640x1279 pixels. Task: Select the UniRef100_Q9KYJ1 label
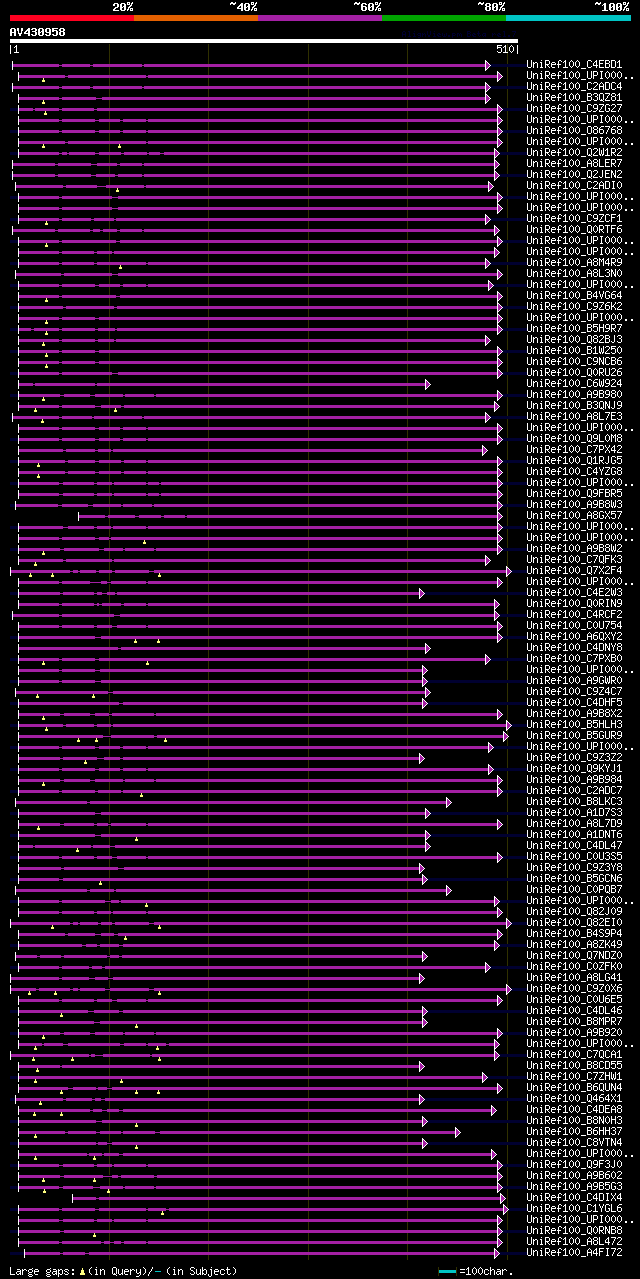point(574,769)
